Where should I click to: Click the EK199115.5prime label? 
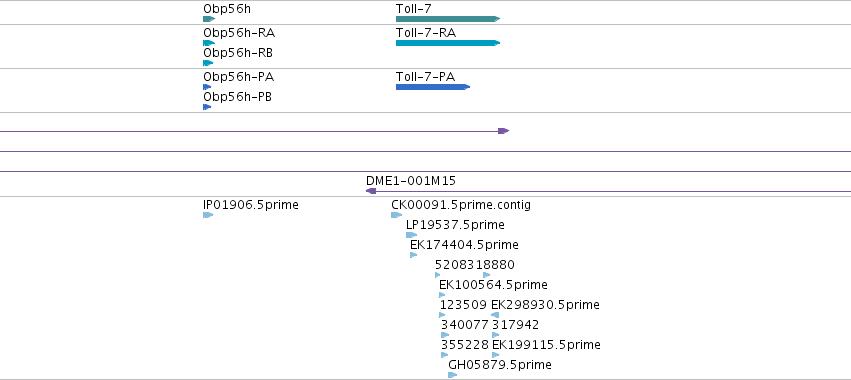tap(546, 345)
